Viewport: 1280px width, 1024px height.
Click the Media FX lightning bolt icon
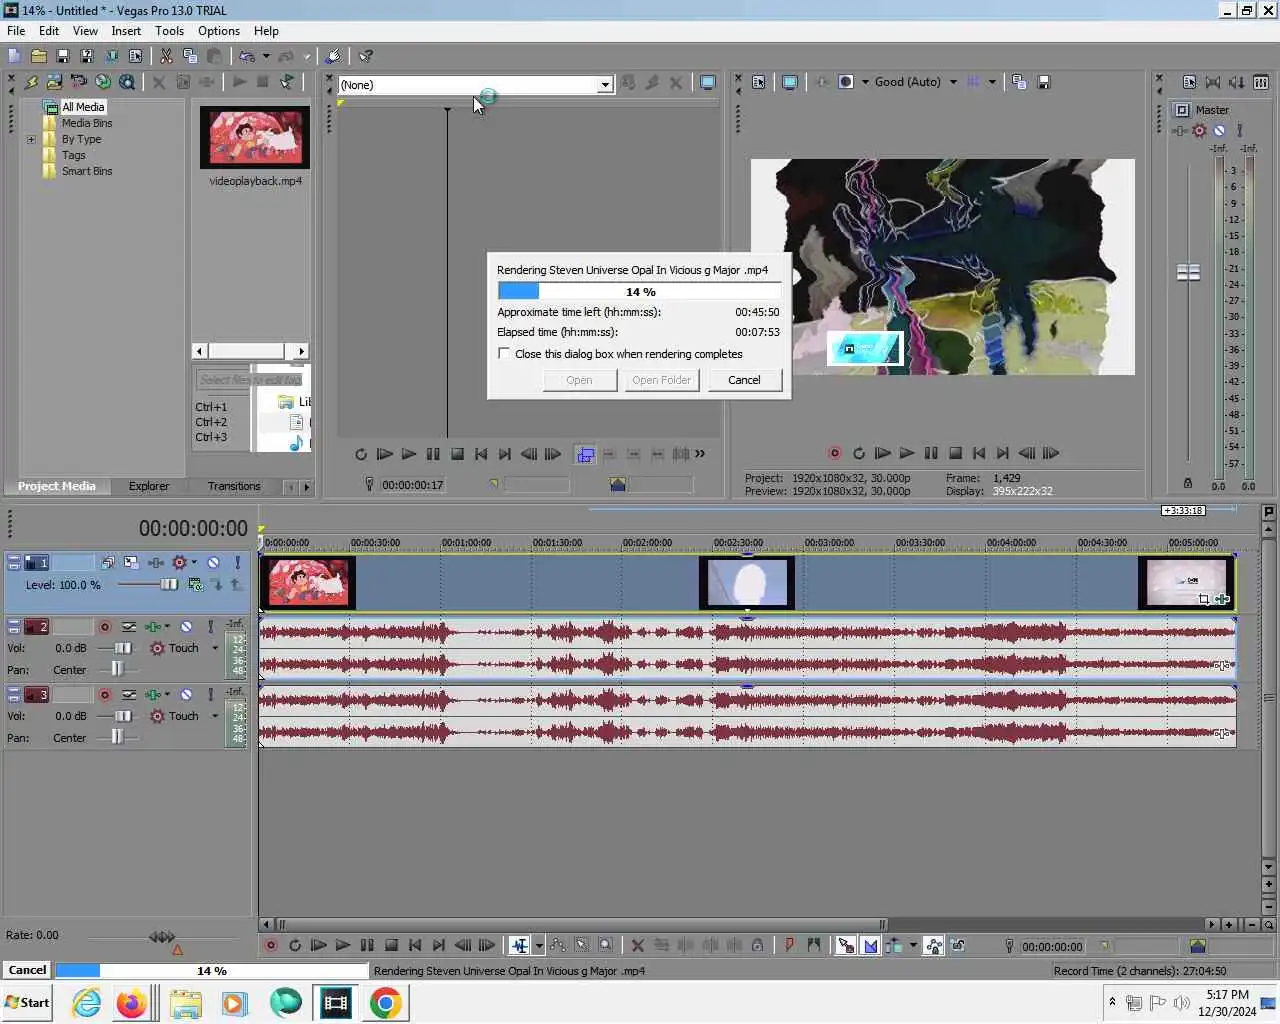30,82
